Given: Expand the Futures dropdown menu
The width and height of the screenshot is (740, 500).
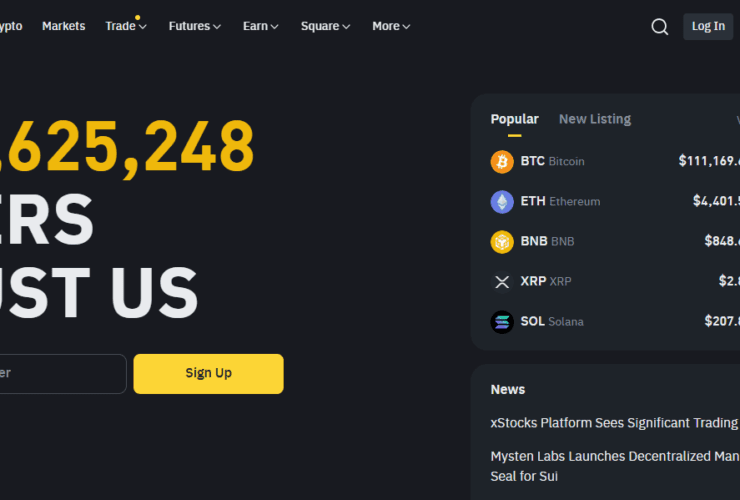Looking at the screenshot, I should 194,26.
